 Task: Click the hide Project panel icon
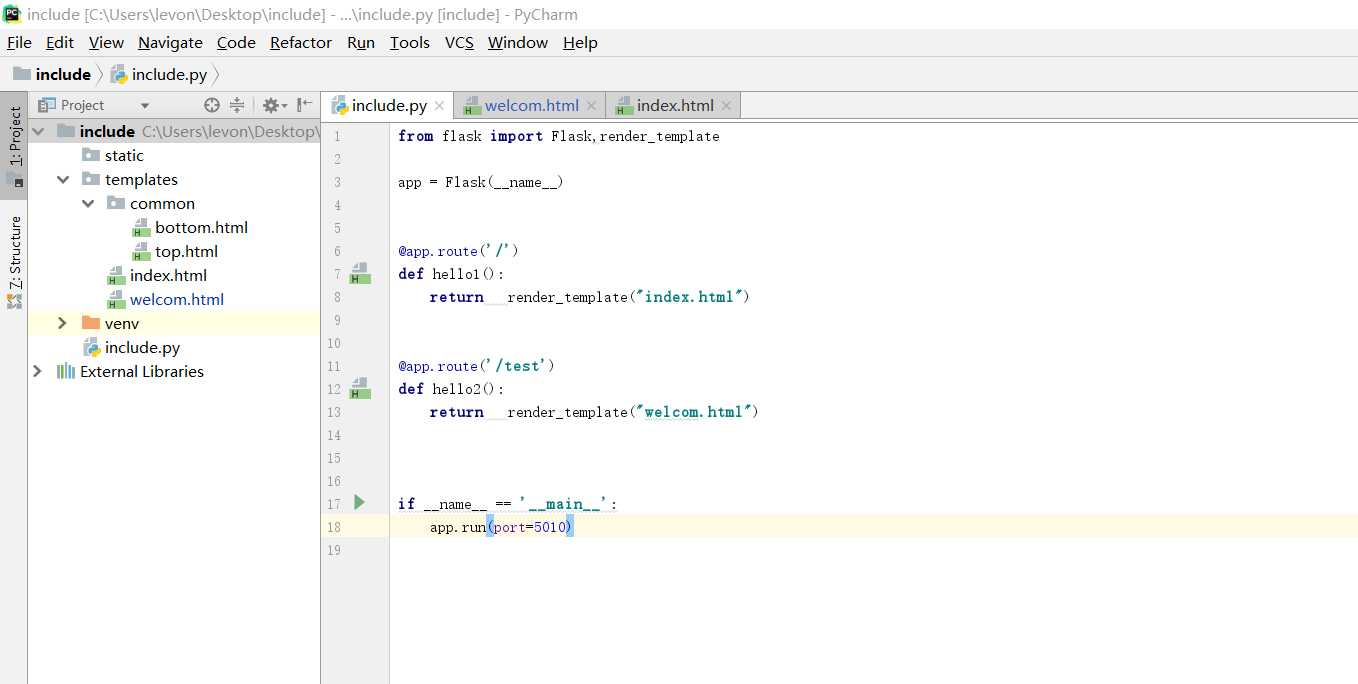point(305,105)
